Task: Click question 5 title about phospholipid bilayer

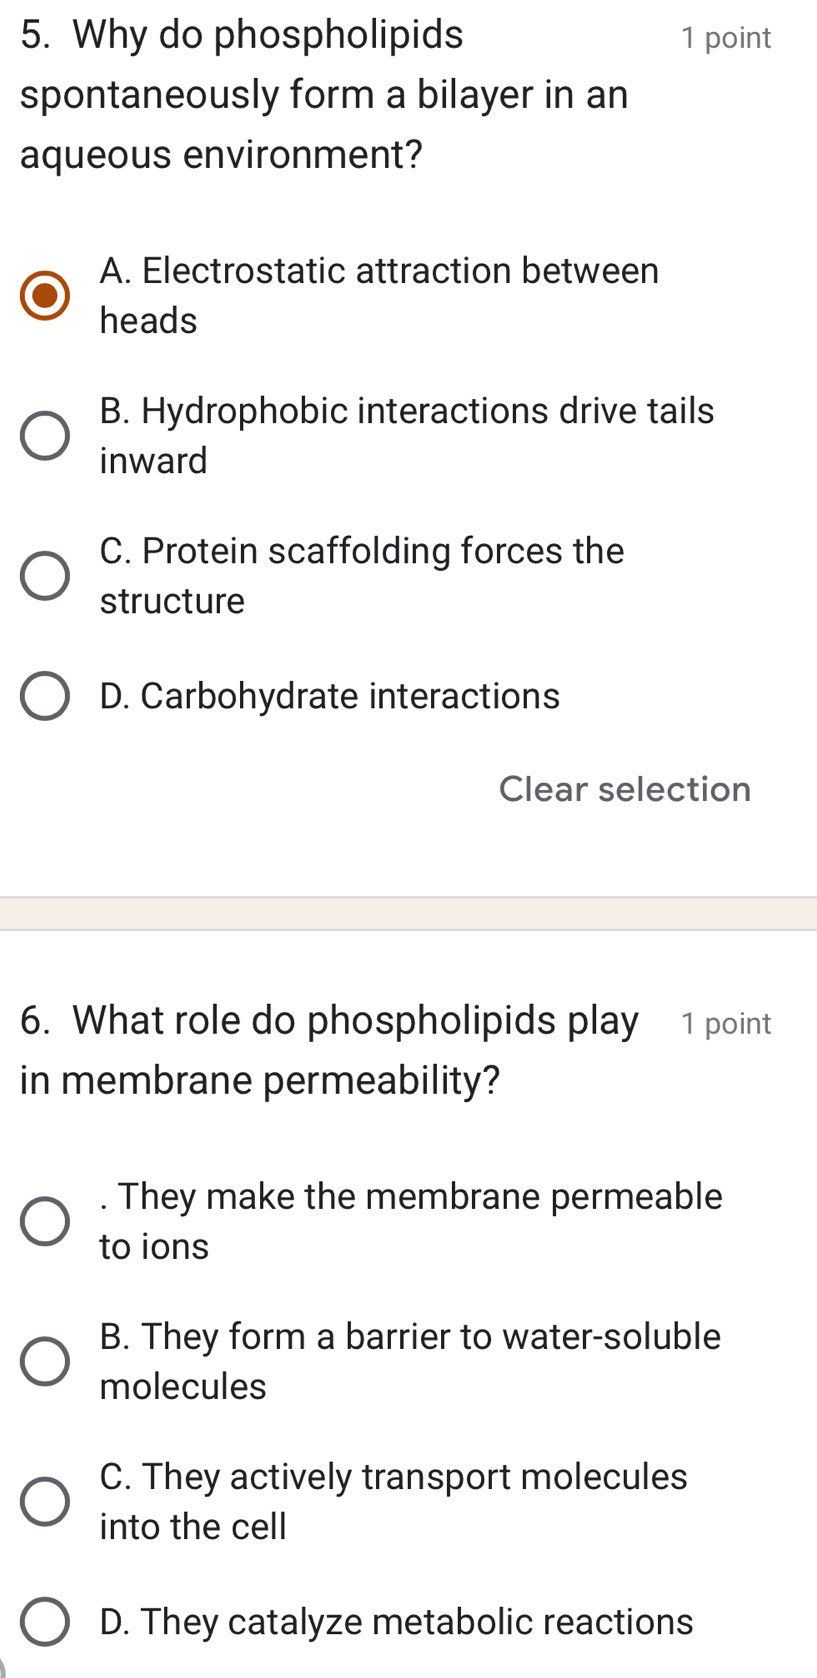Action: click(x=324, y=95)
